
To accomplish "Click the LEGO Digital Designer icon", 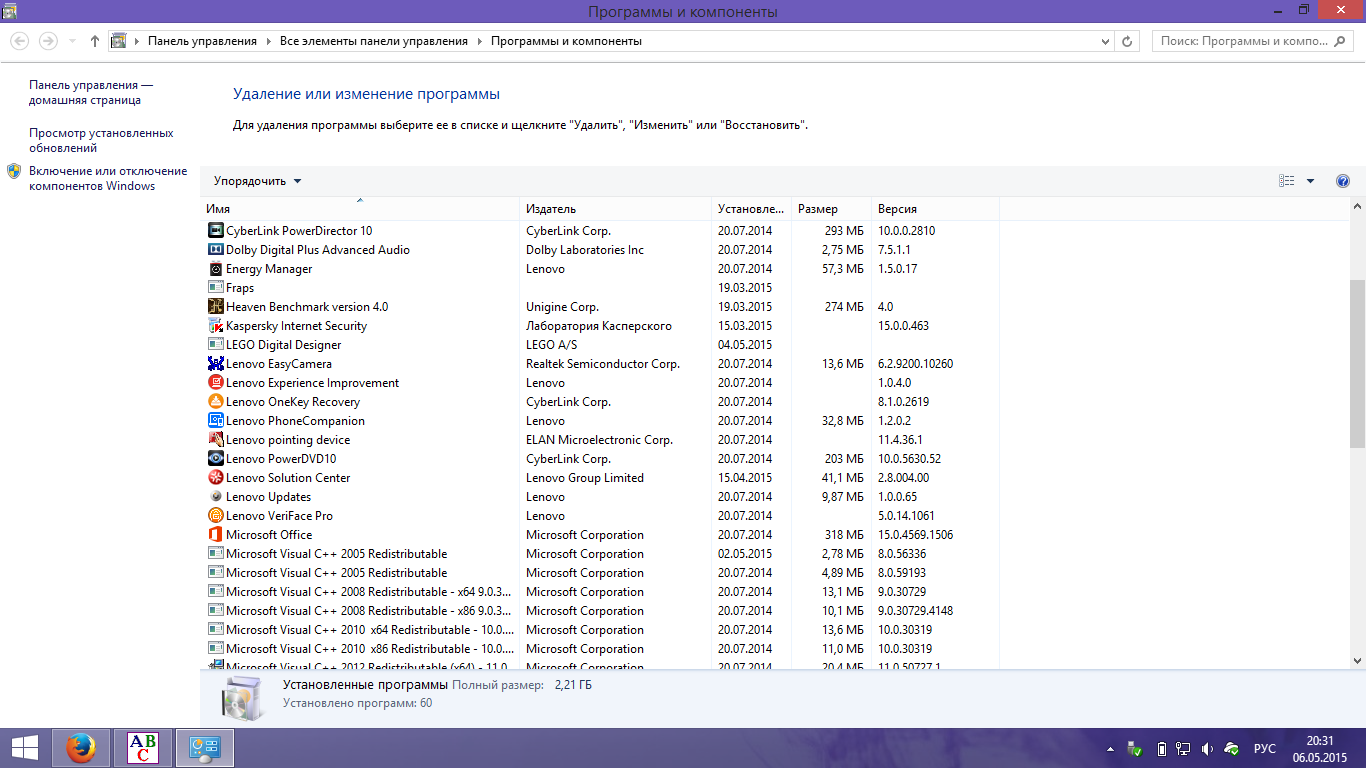I will click(215, 345).
